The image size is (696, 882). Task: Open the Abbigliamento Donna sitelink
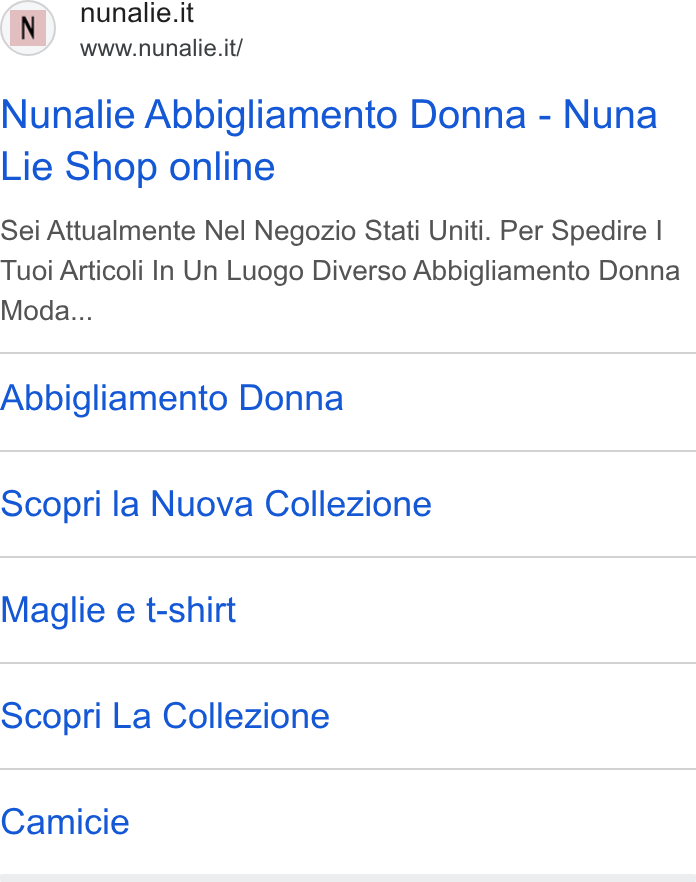(x=172, y=398)
